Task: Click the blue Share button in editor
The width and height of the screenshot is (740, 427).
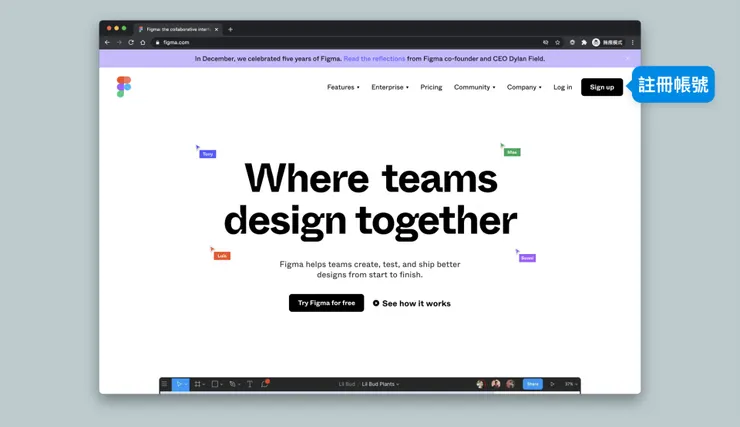Action: click(533, 384)
